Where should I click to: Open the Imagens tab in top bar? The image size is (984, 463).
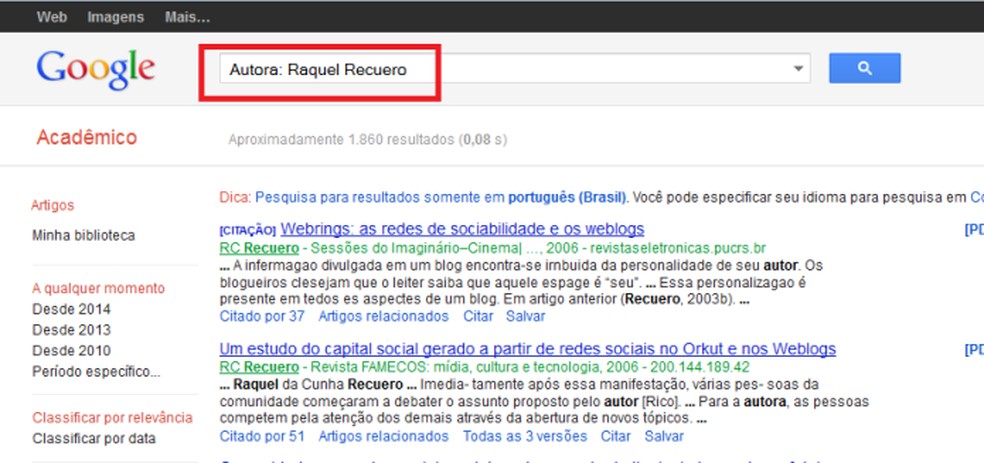point(115,17)
